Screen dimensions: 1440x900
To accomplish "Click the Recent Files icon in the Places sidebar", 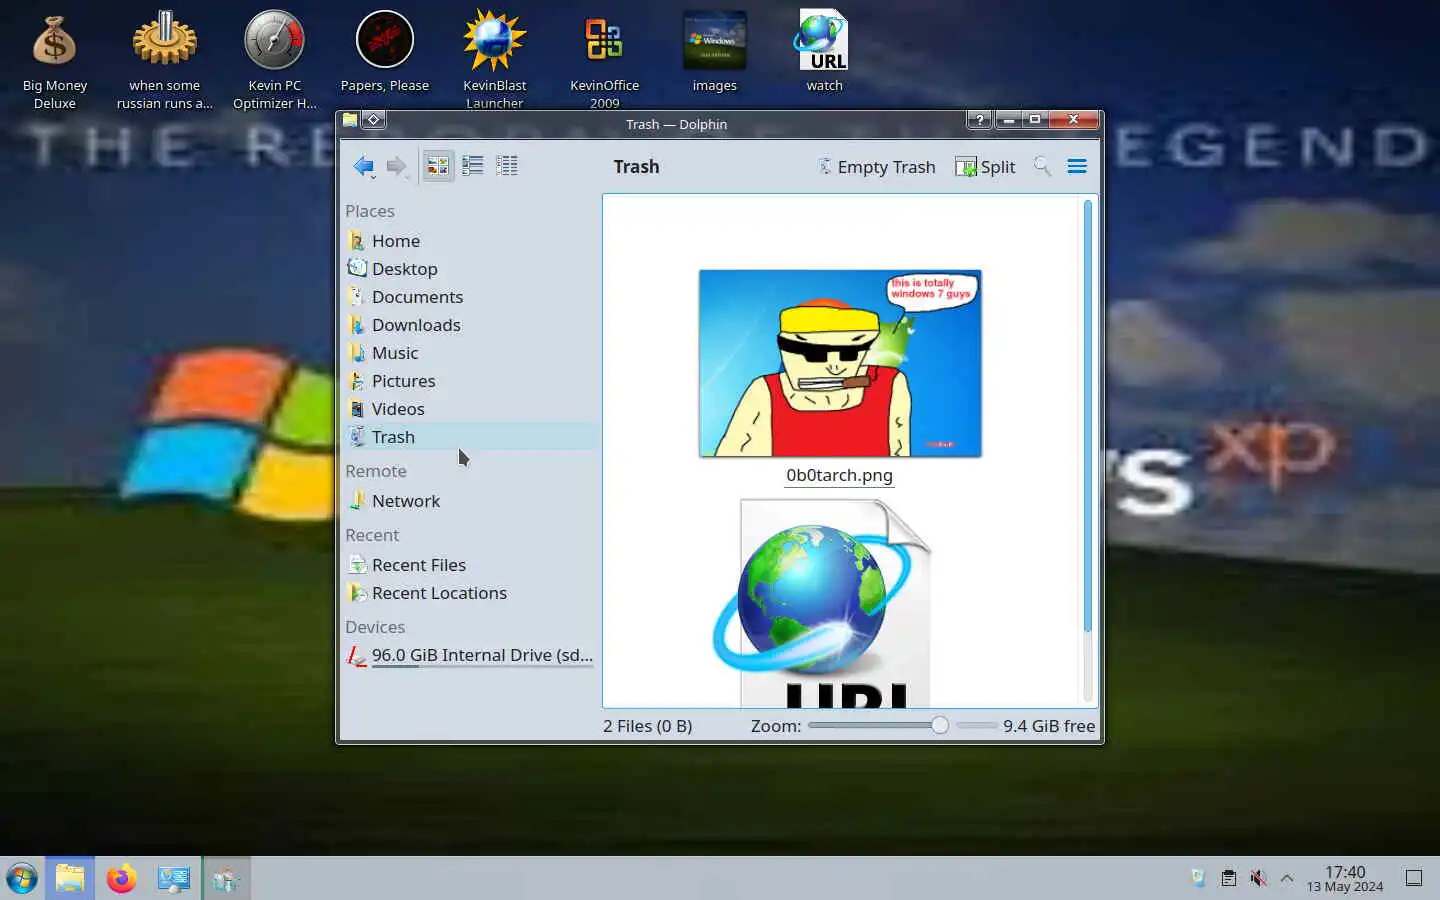I will tap(357, 565).
